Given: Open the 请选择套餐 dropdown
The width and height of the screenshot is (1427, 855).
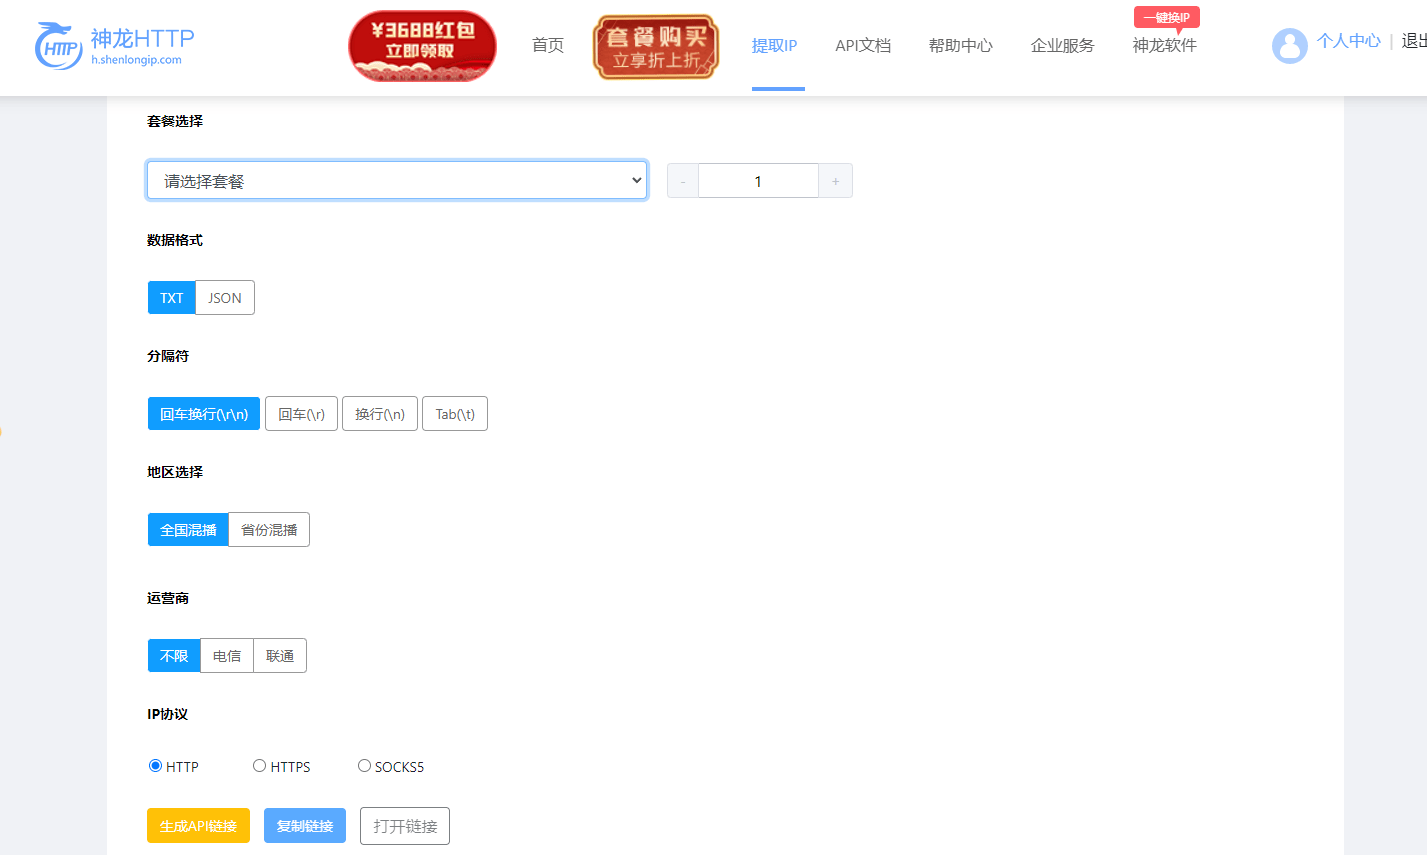Looking at the screenshot, I should (x=396, y=180).
